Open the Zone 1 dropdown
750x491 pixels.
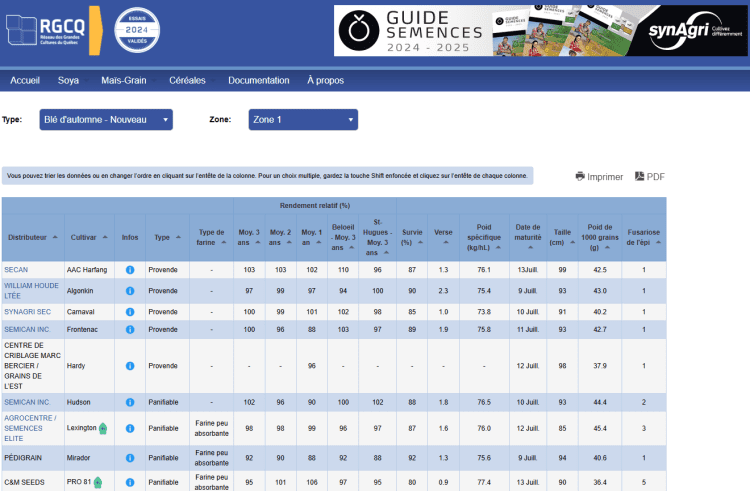pyautogui.click(x=303, y=120)
